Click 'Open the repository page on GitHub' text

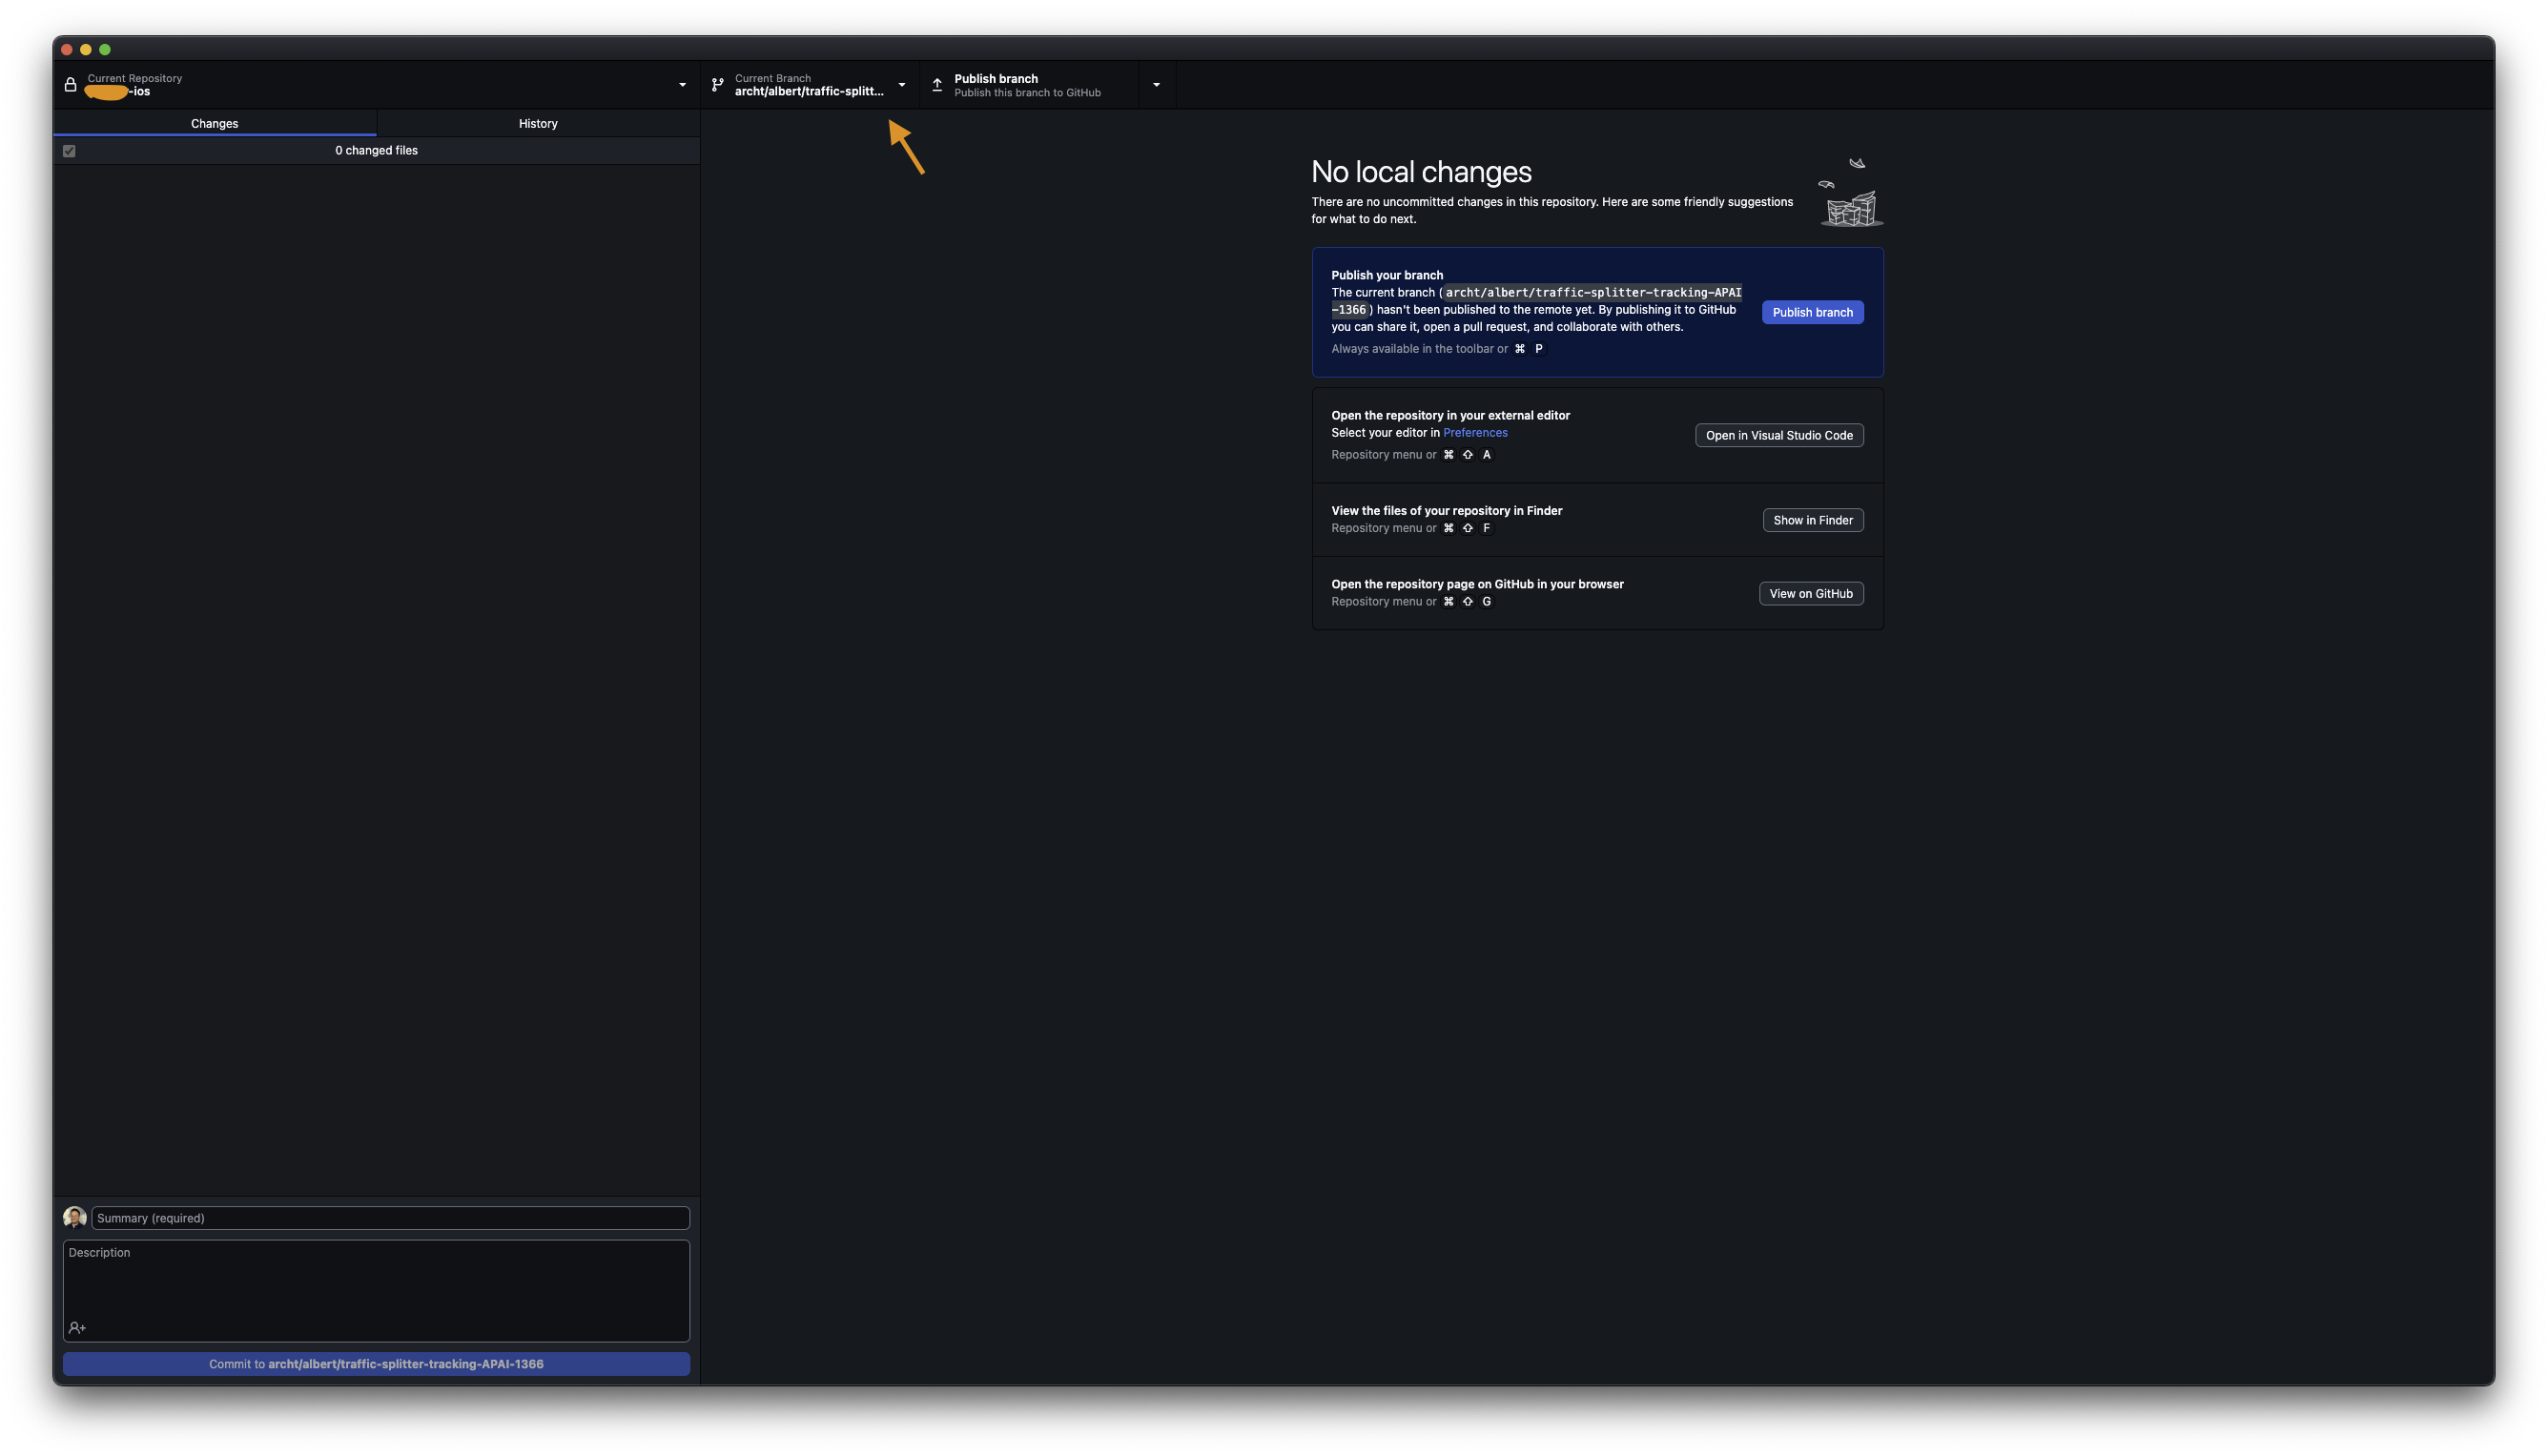pos(1477,584)
